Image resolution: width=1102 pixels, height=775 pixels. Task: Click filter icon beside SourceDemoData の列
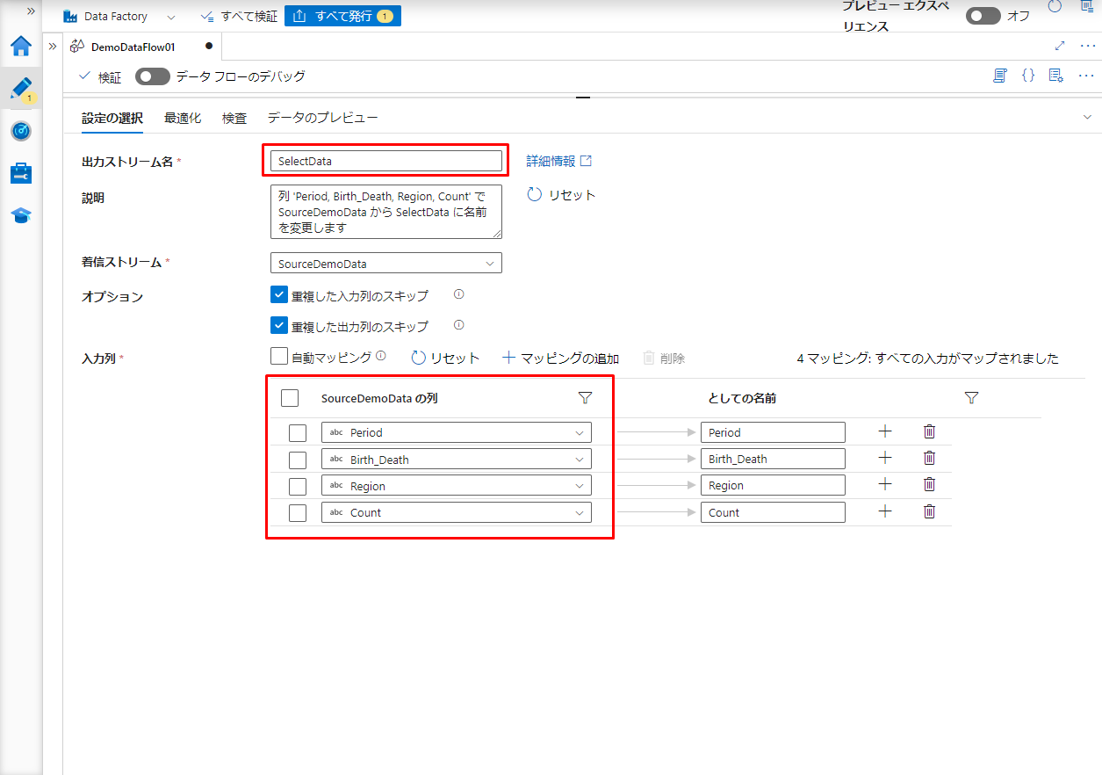click(x=585, y=398)
